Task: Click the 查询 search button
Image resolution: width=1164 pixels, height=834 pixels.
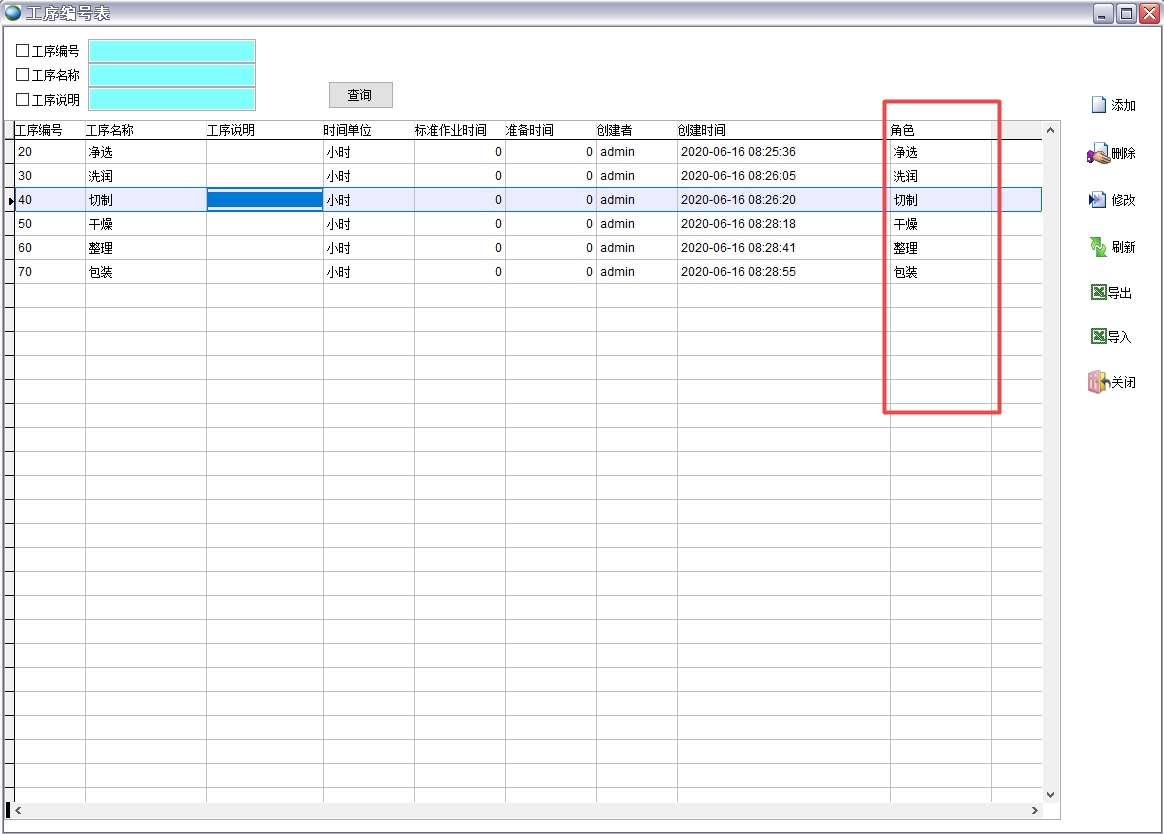Action: 360,95
